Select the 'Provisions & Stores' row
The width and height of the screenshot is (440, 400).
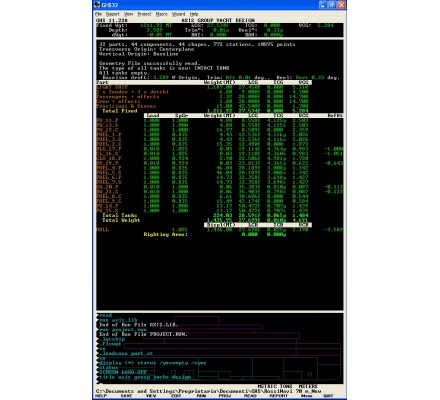click(126, 106)
